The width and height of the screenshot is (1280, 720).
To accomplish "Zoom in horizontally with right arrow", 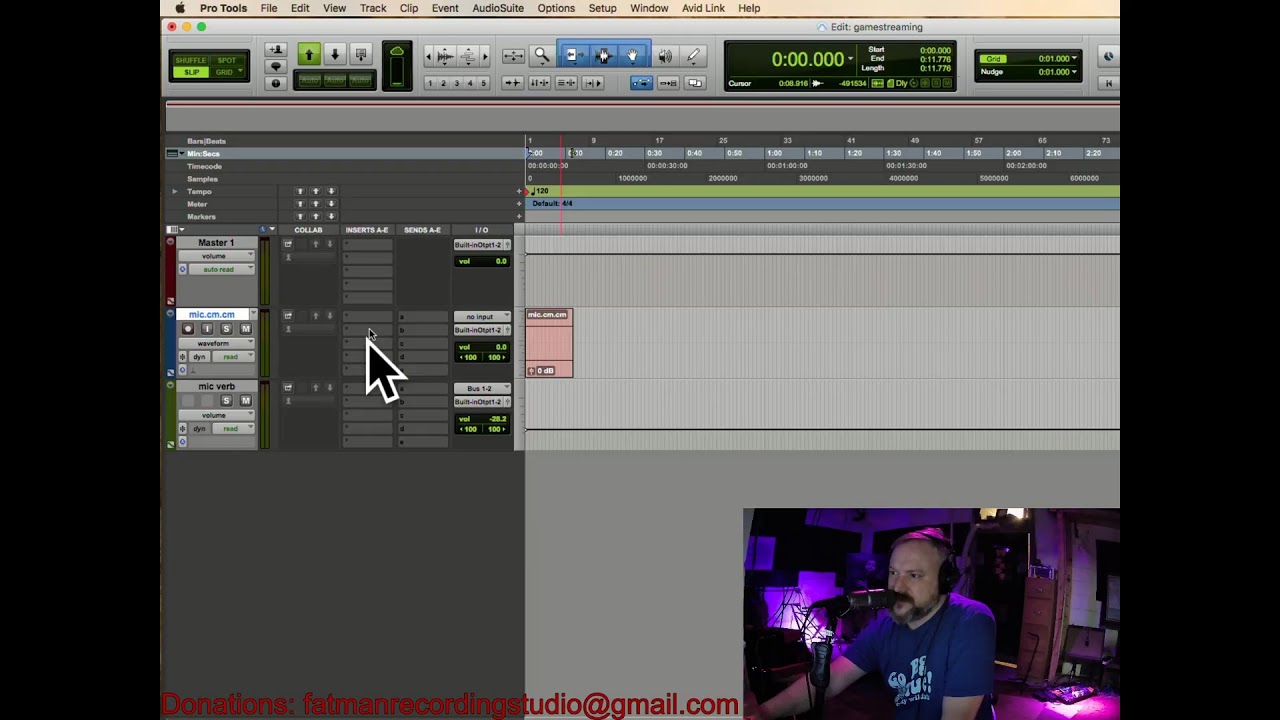I will (485, 56).
